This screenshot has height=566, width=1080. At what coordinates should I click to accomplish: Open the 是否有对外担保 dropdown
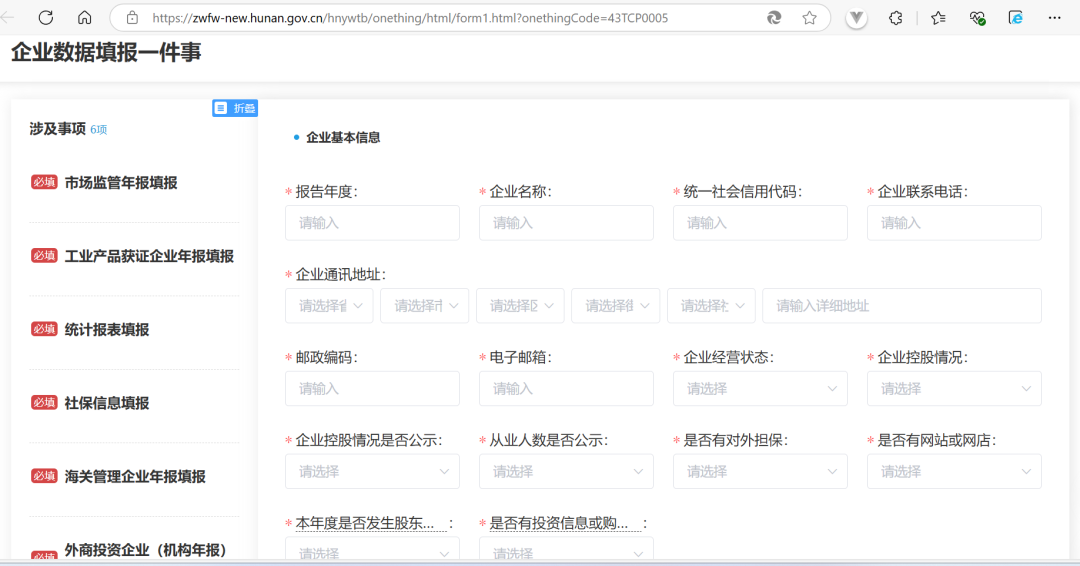click(760, 472)
